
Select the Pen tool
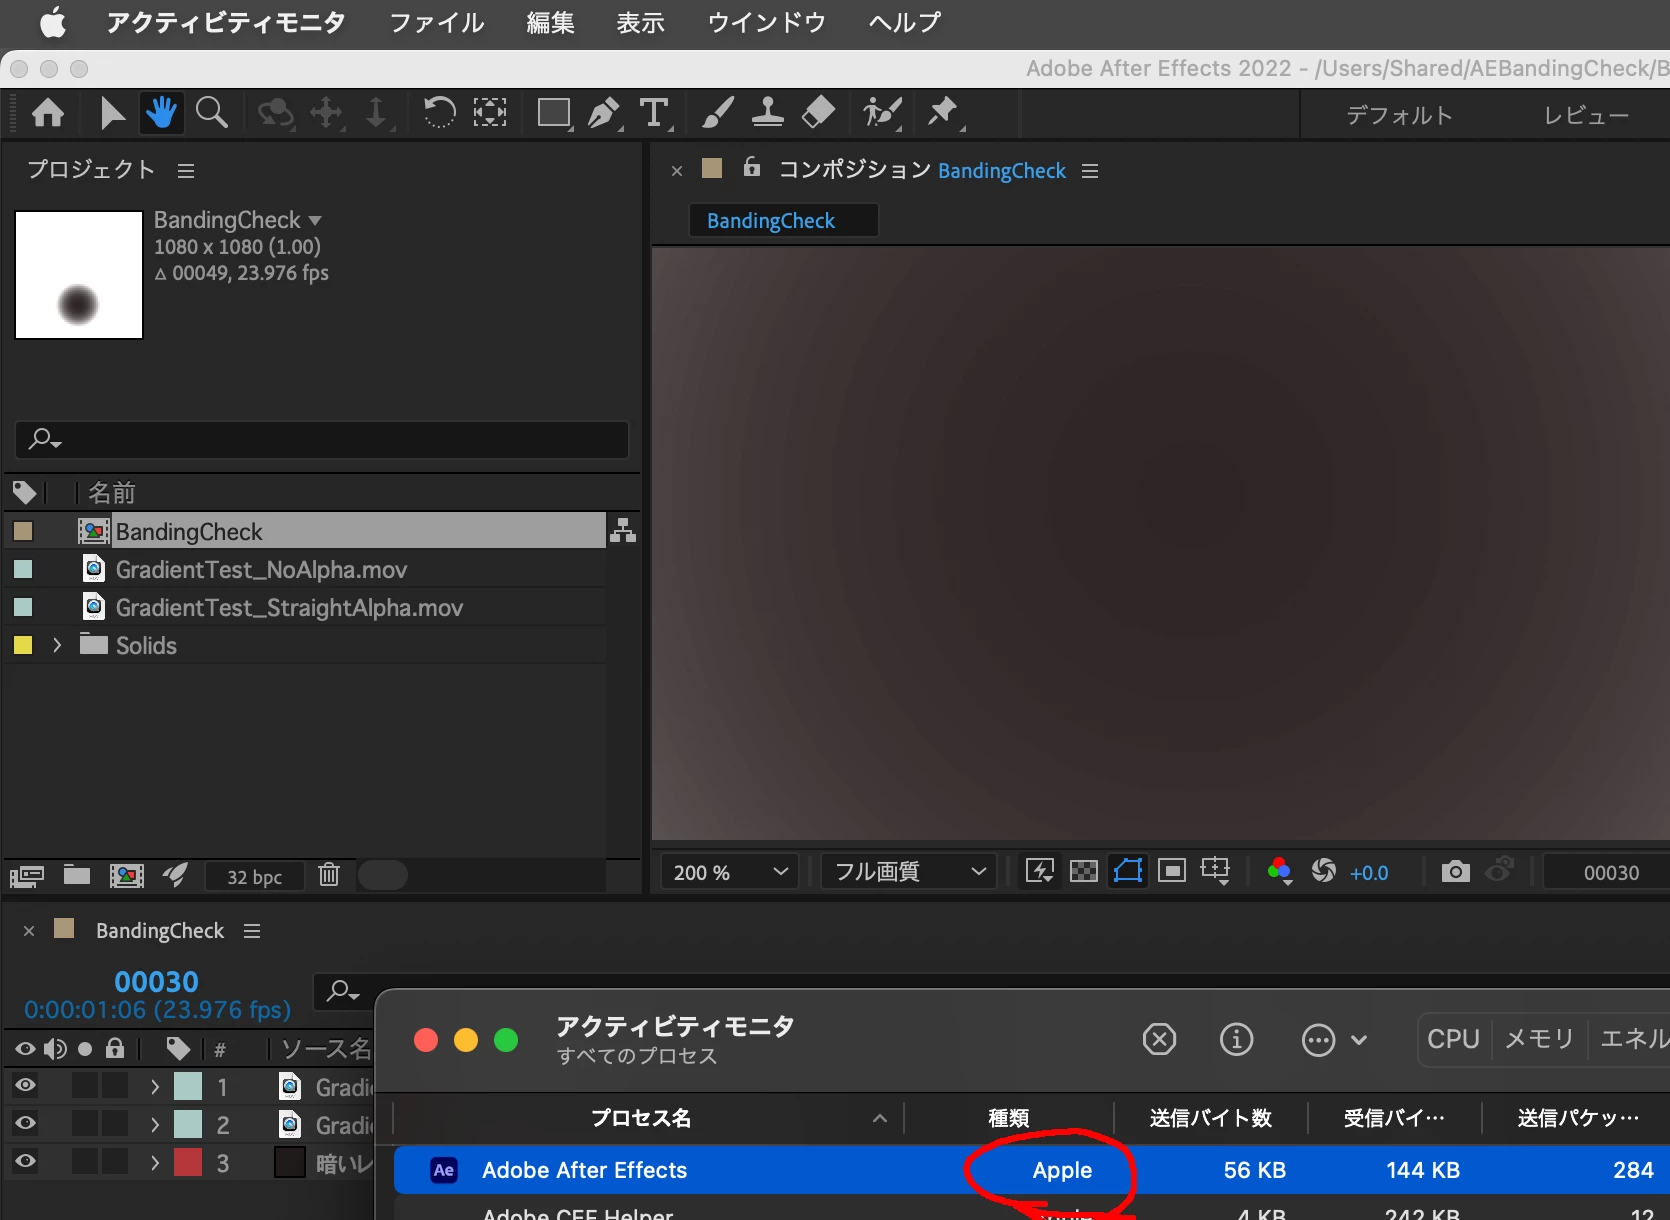tap(604, 113)
